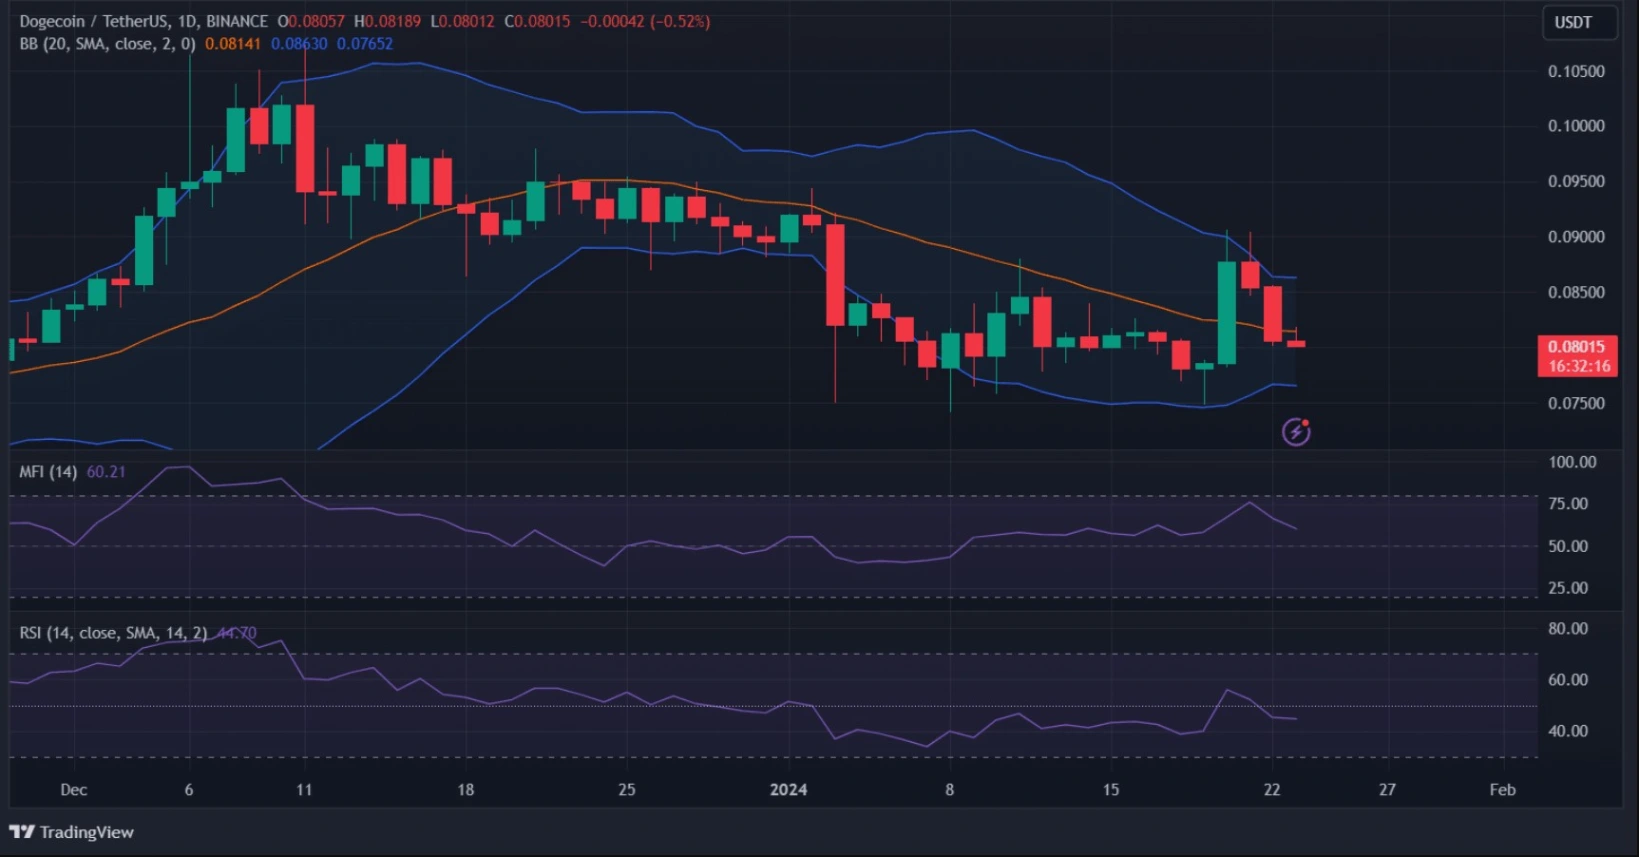Image resolution: width=1639 pixels, height=857 pixels.
Task: Click the Feb date on time axis
Action: click(x=1502, y=790)
